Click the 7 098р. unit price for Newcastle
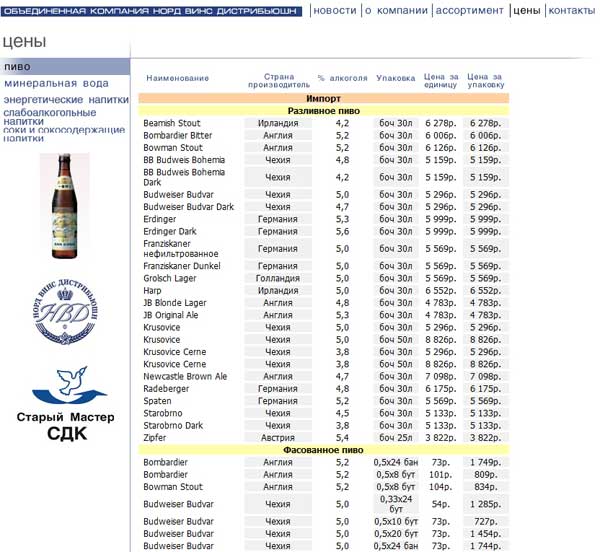This screenshot has width=600, height=552. coord(440,376)
